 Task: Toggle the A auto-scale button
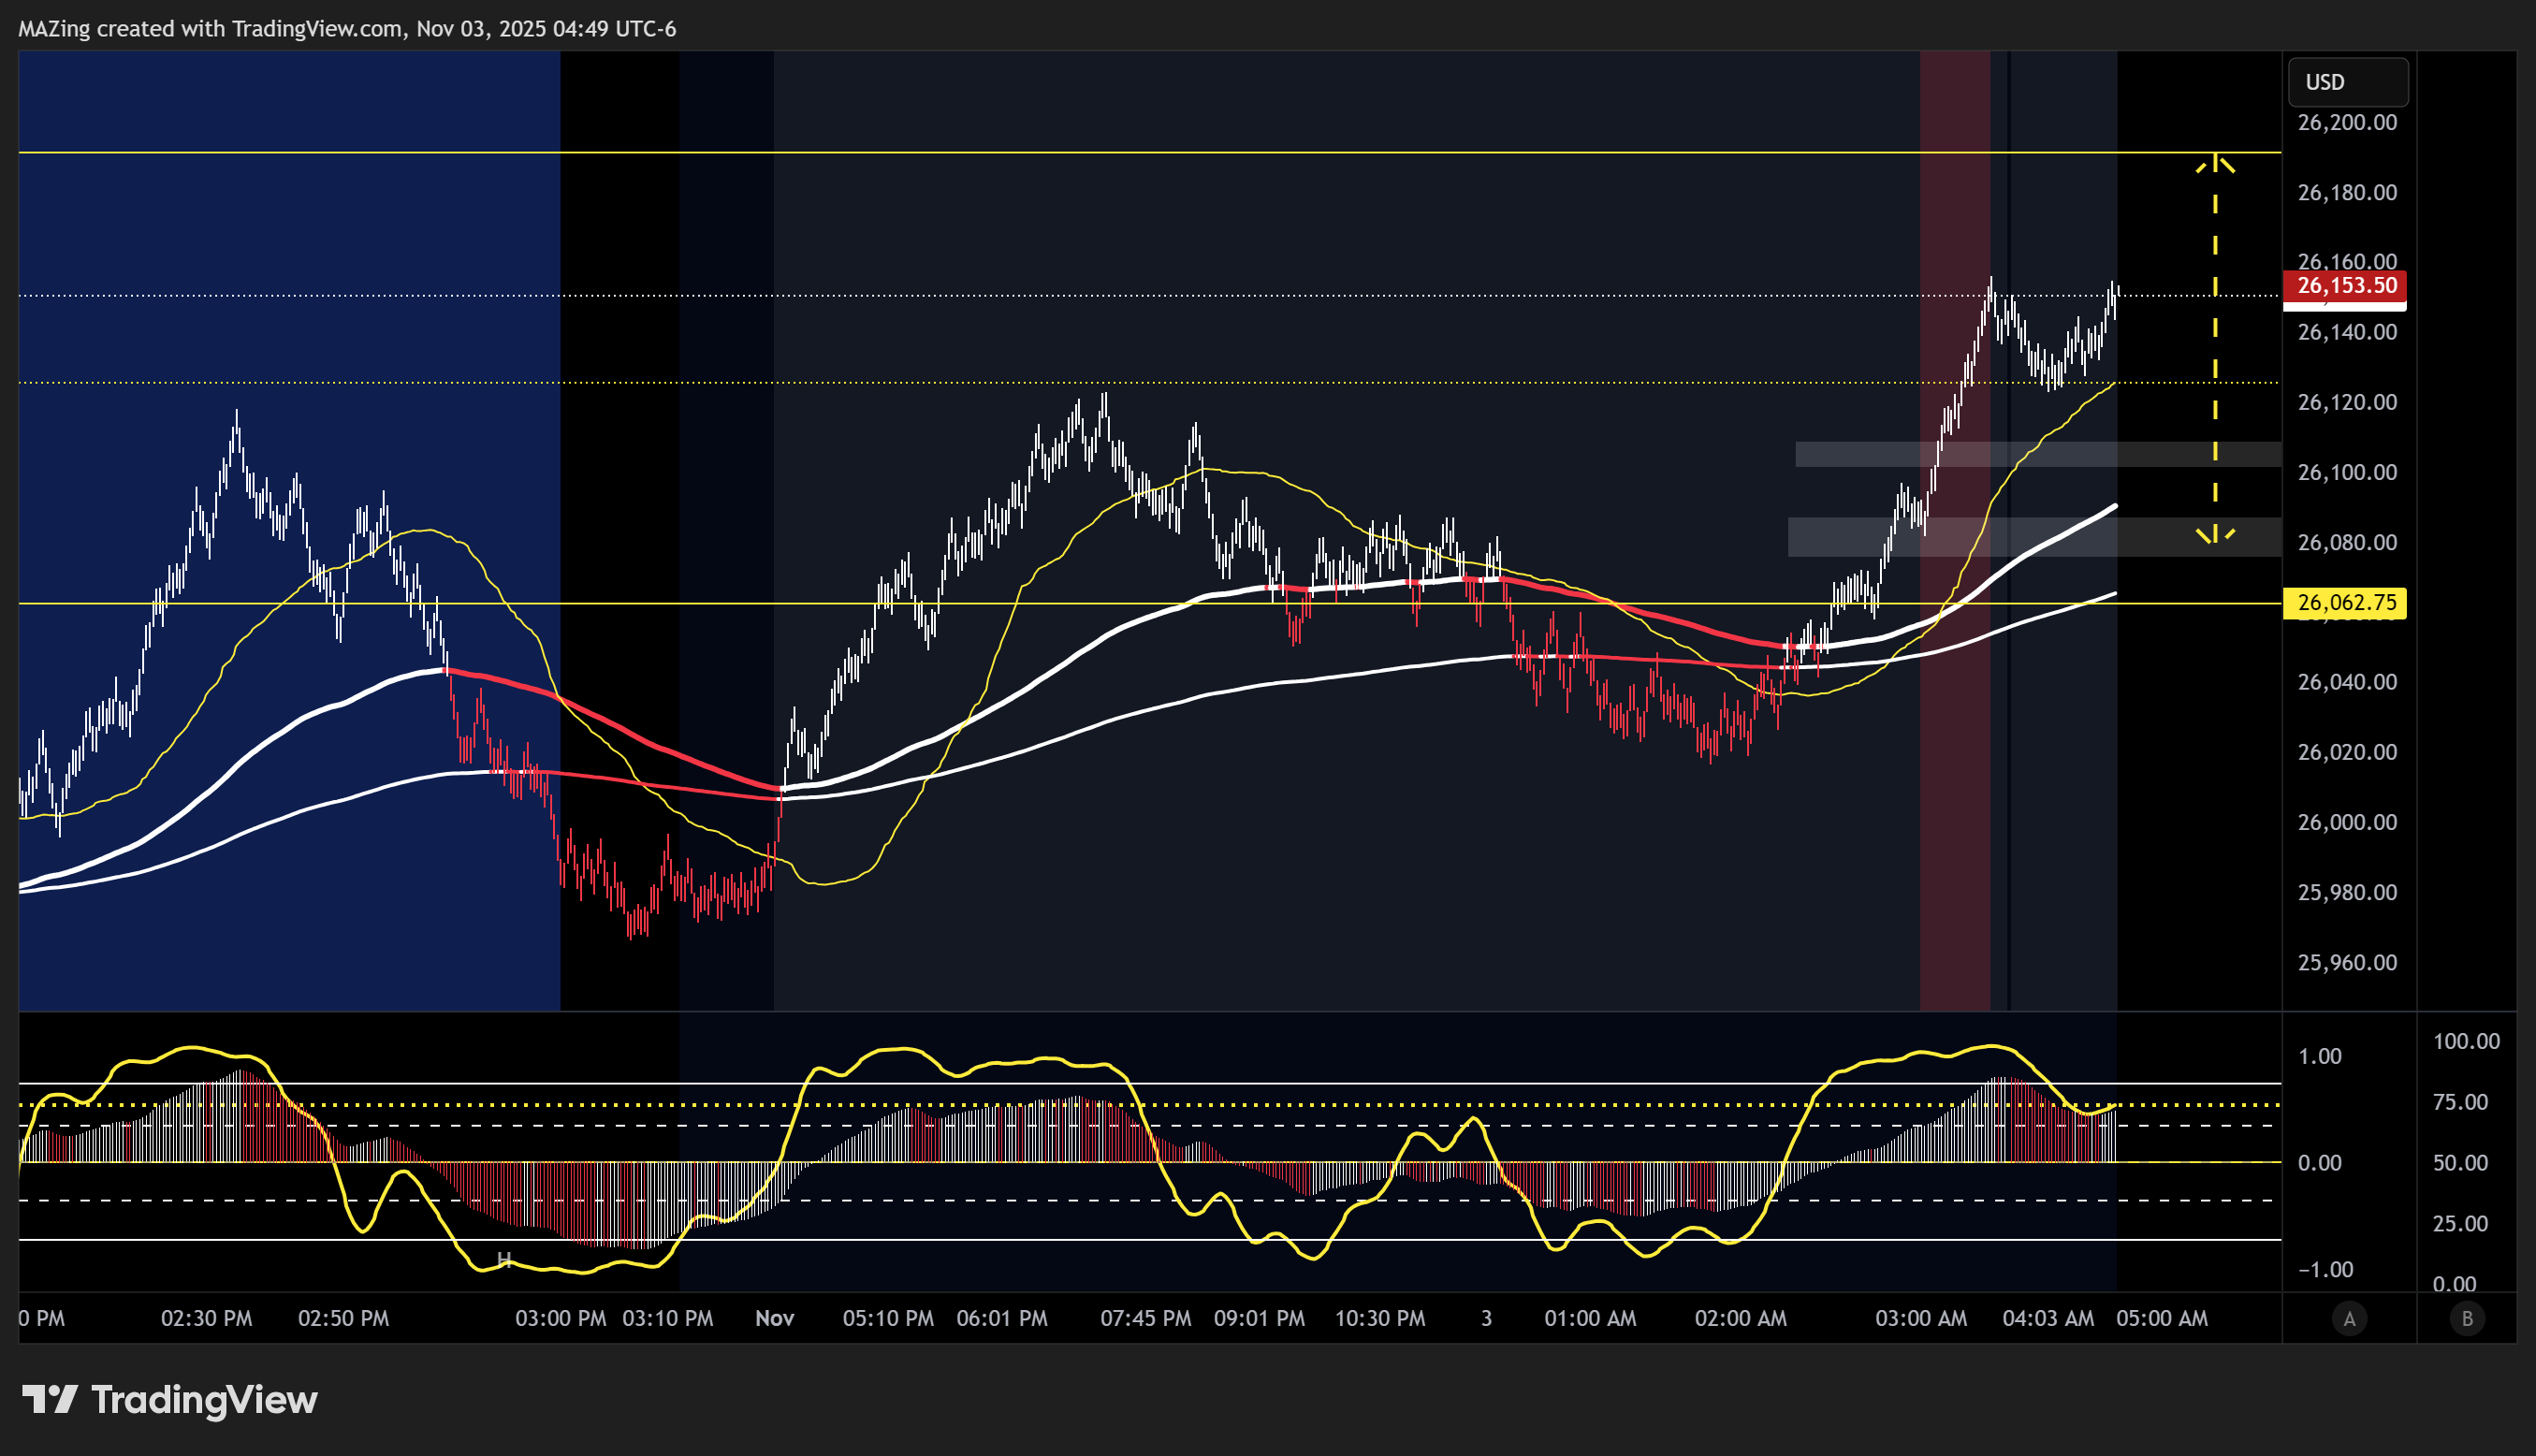click(2349, 1319)
